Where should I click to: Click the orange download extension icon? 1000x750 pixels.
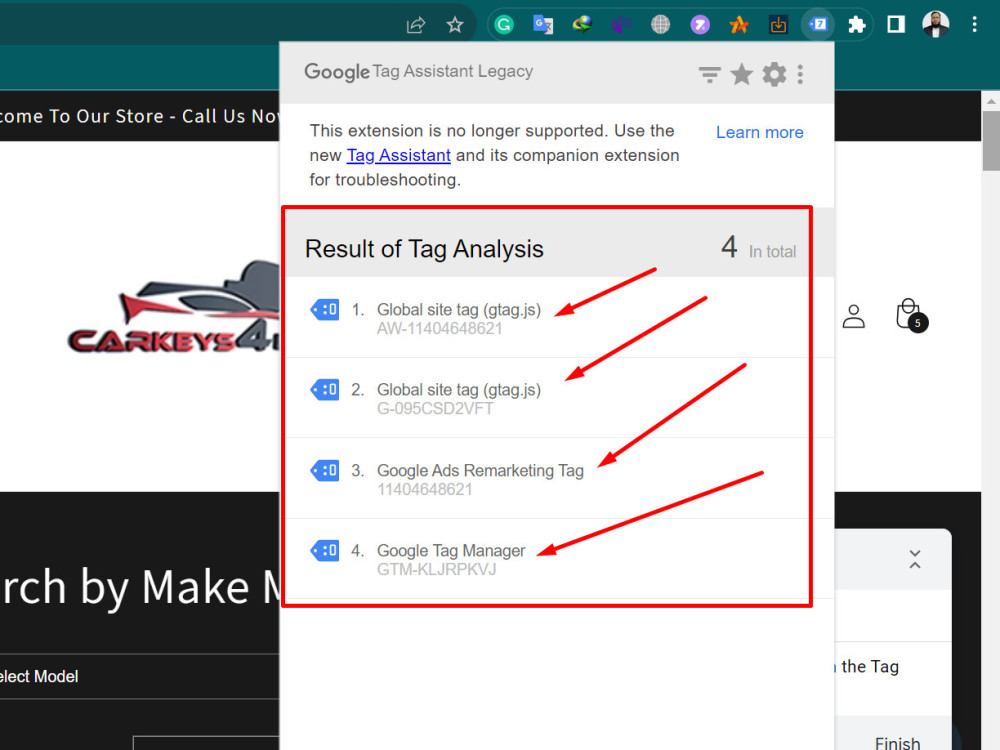tap(778, 25)
